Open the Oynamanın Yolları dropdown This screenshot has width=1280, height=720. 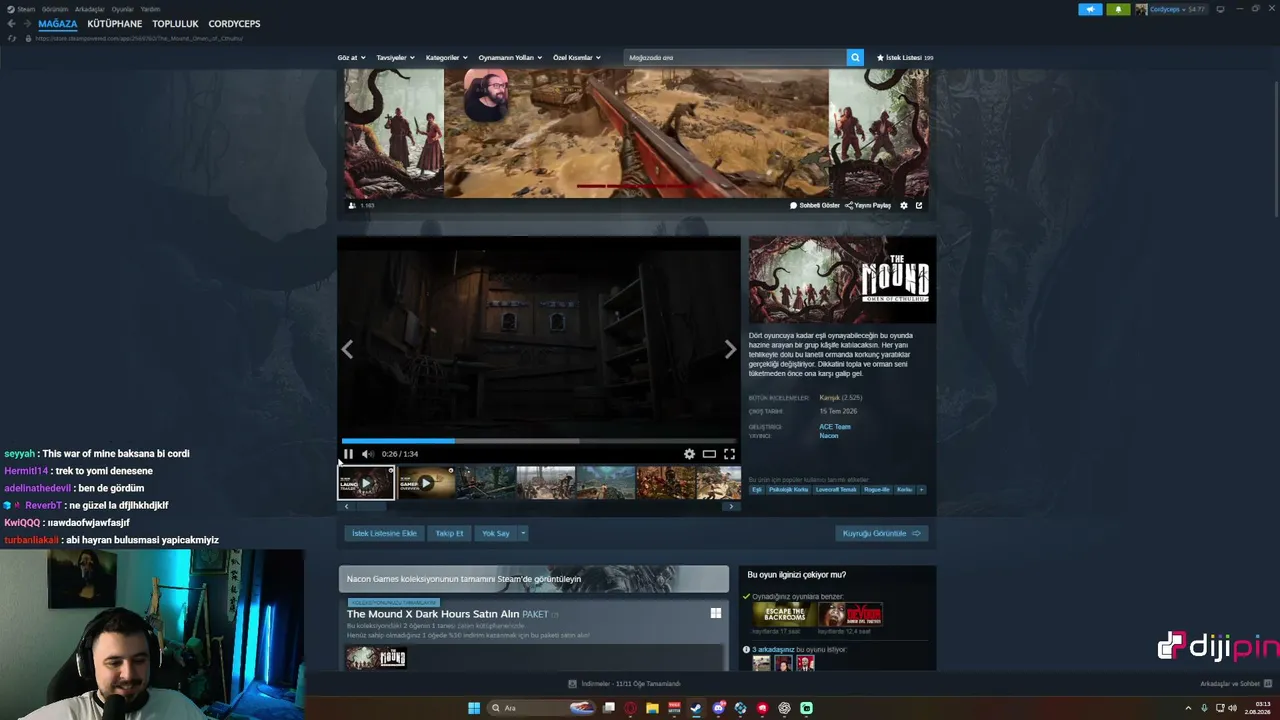coord(510,58)
